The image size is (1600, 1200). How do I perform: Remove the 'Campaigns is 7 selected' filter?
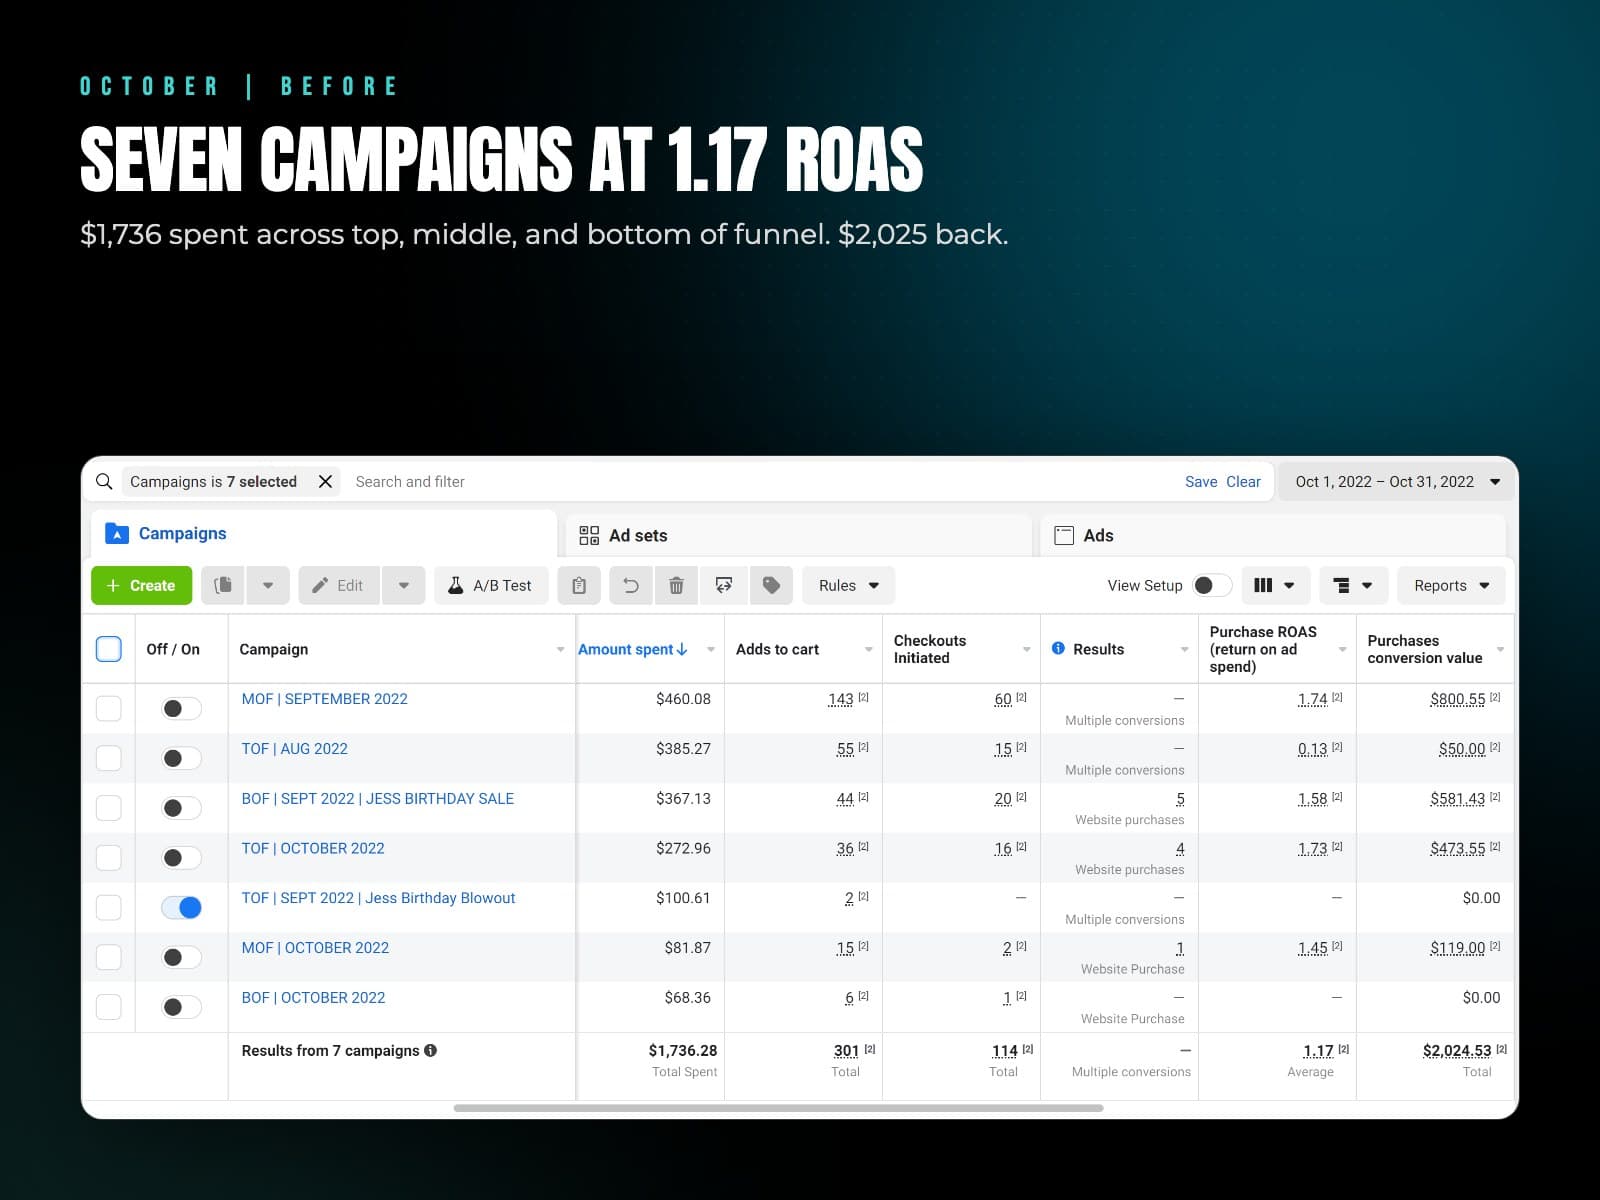(x=325, y=482)
